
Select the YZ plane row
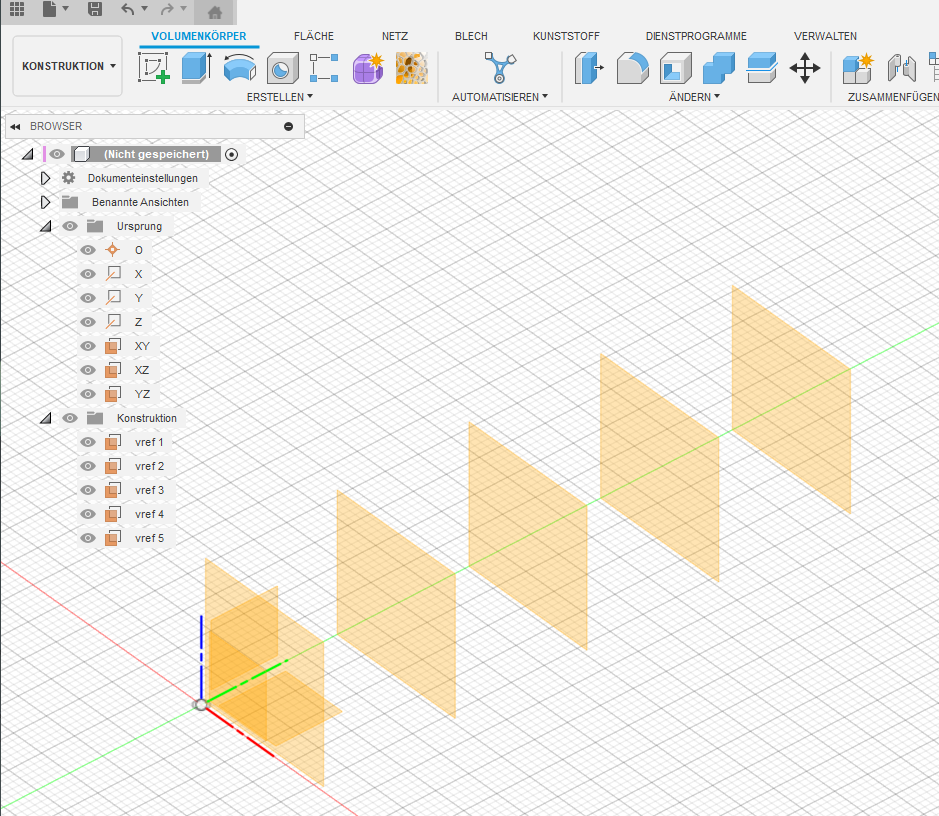pyautogui.click(x=119, y=394)
